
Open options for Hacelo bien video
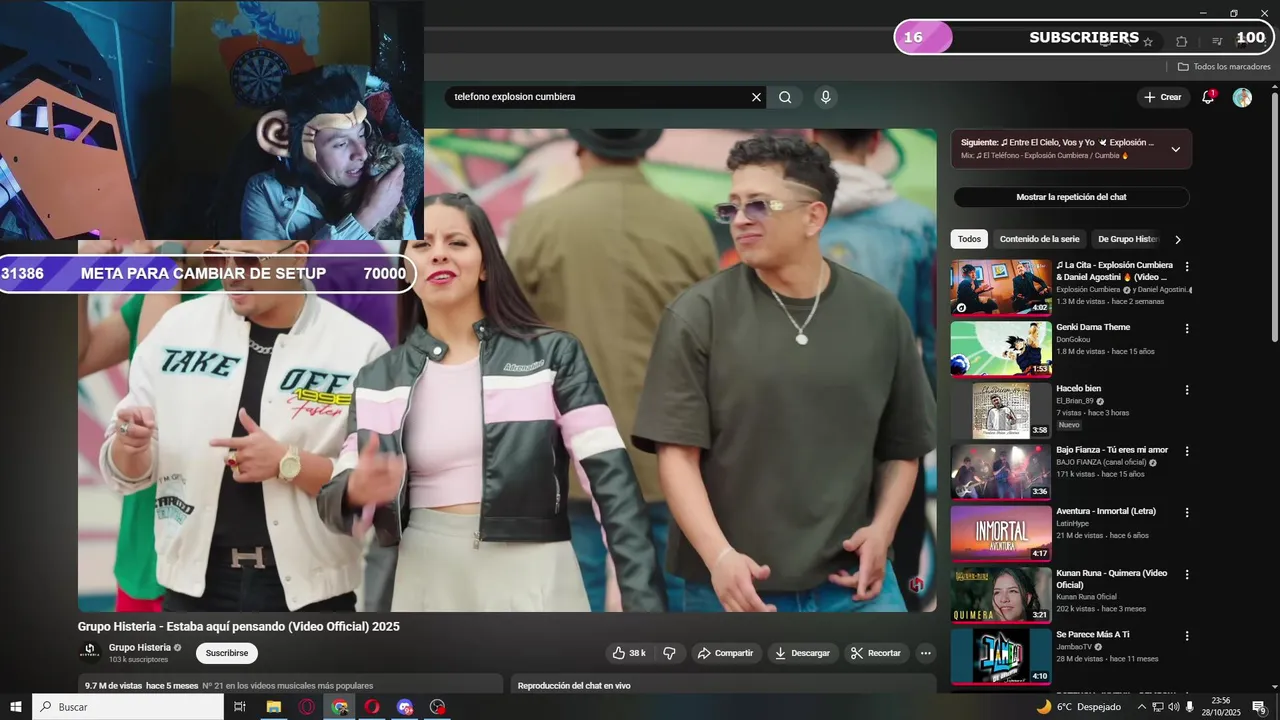click(1187, 390)
